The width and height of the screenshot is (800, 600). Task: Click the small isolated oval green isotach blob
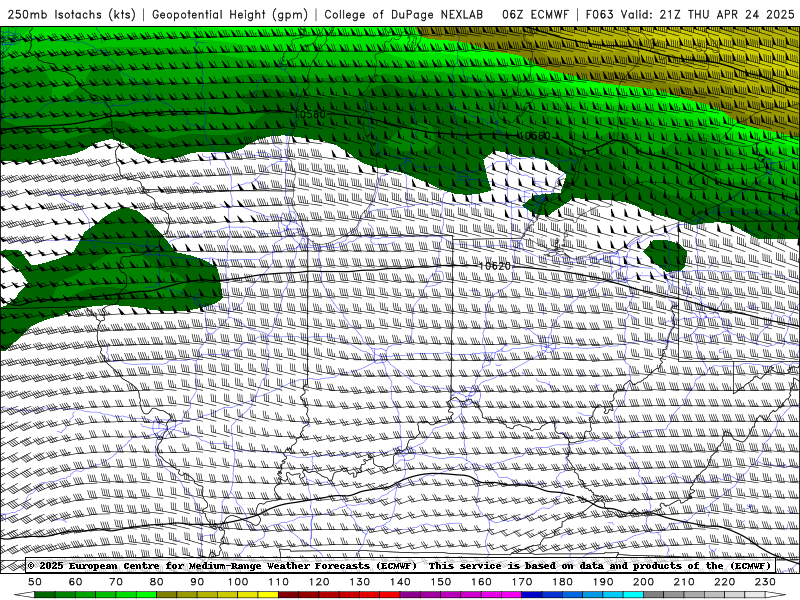tap(665, 255)
